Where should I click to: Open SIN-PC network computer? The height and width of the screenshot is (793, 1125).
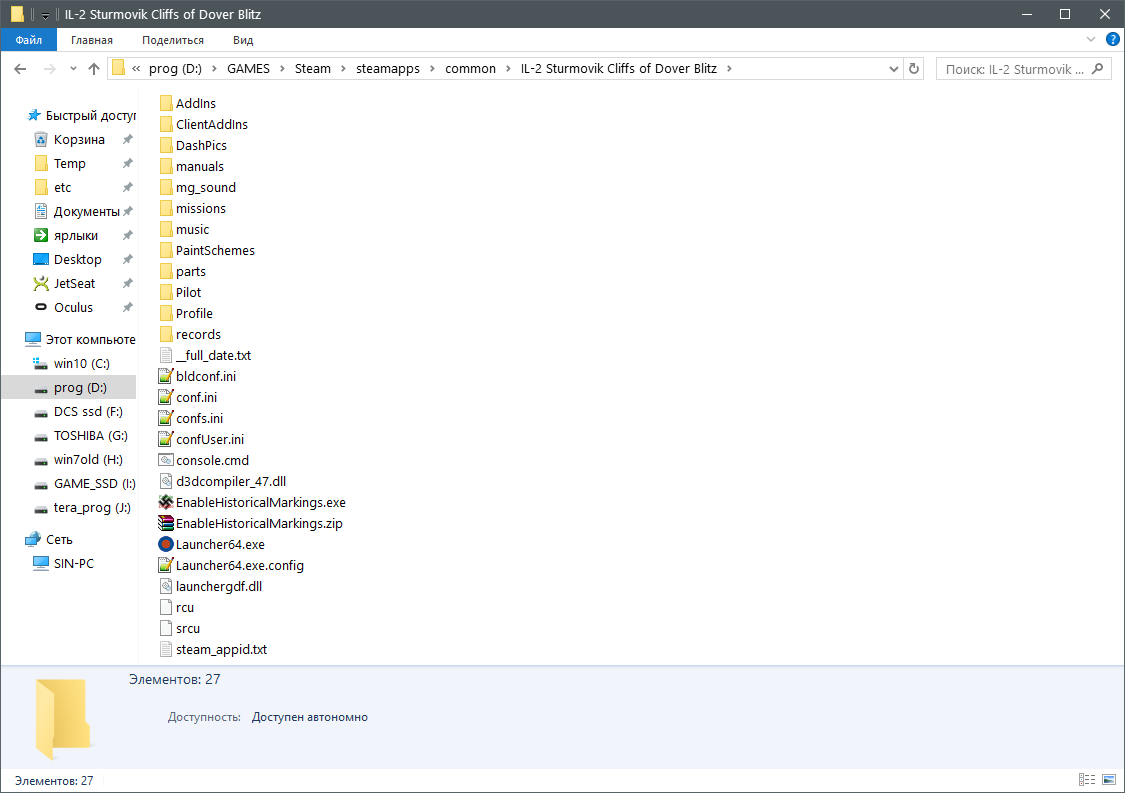pos(73,564)
